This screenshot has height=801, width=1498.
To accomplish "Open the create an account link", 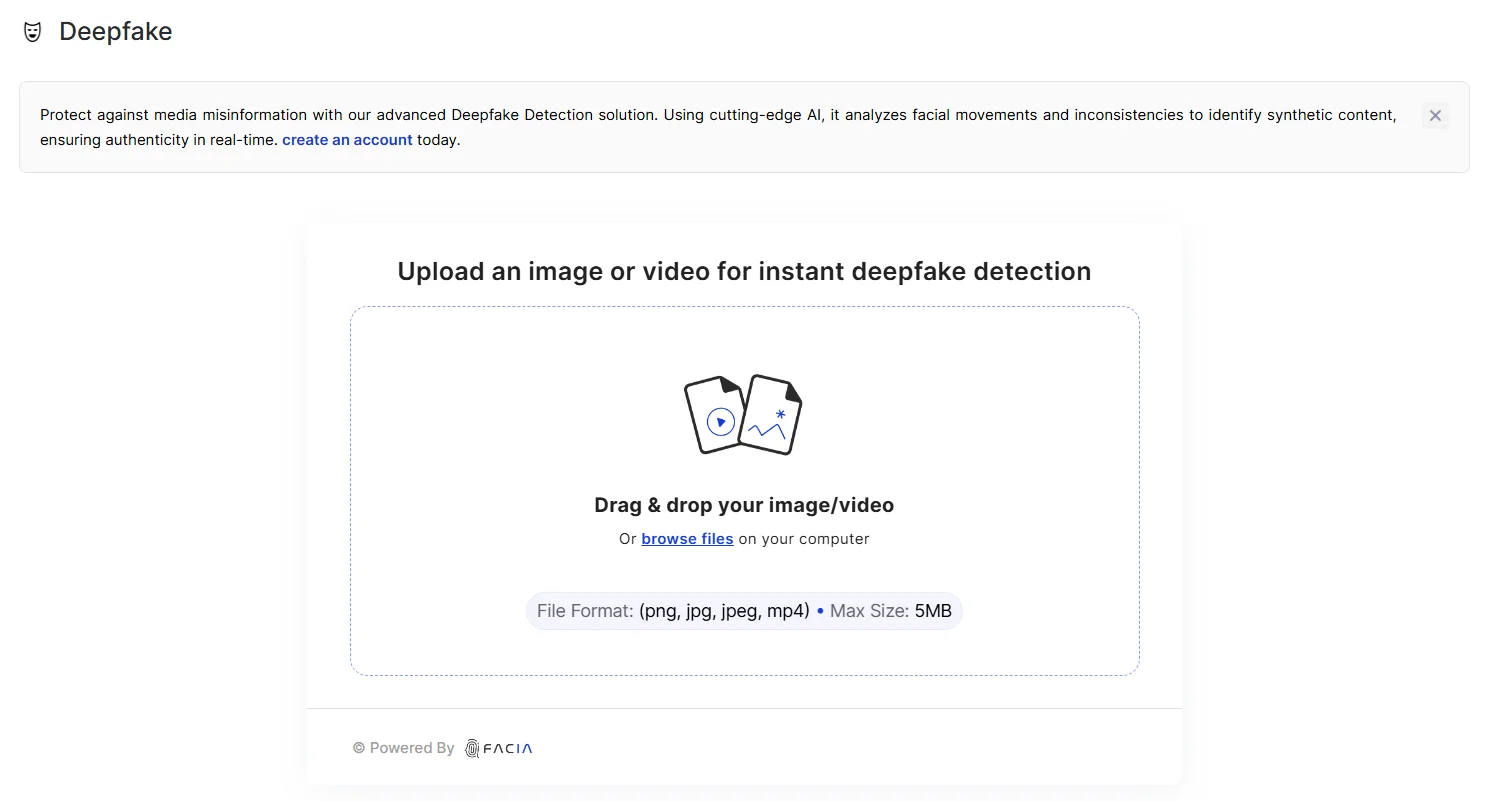I will click(x=347, y=140).
